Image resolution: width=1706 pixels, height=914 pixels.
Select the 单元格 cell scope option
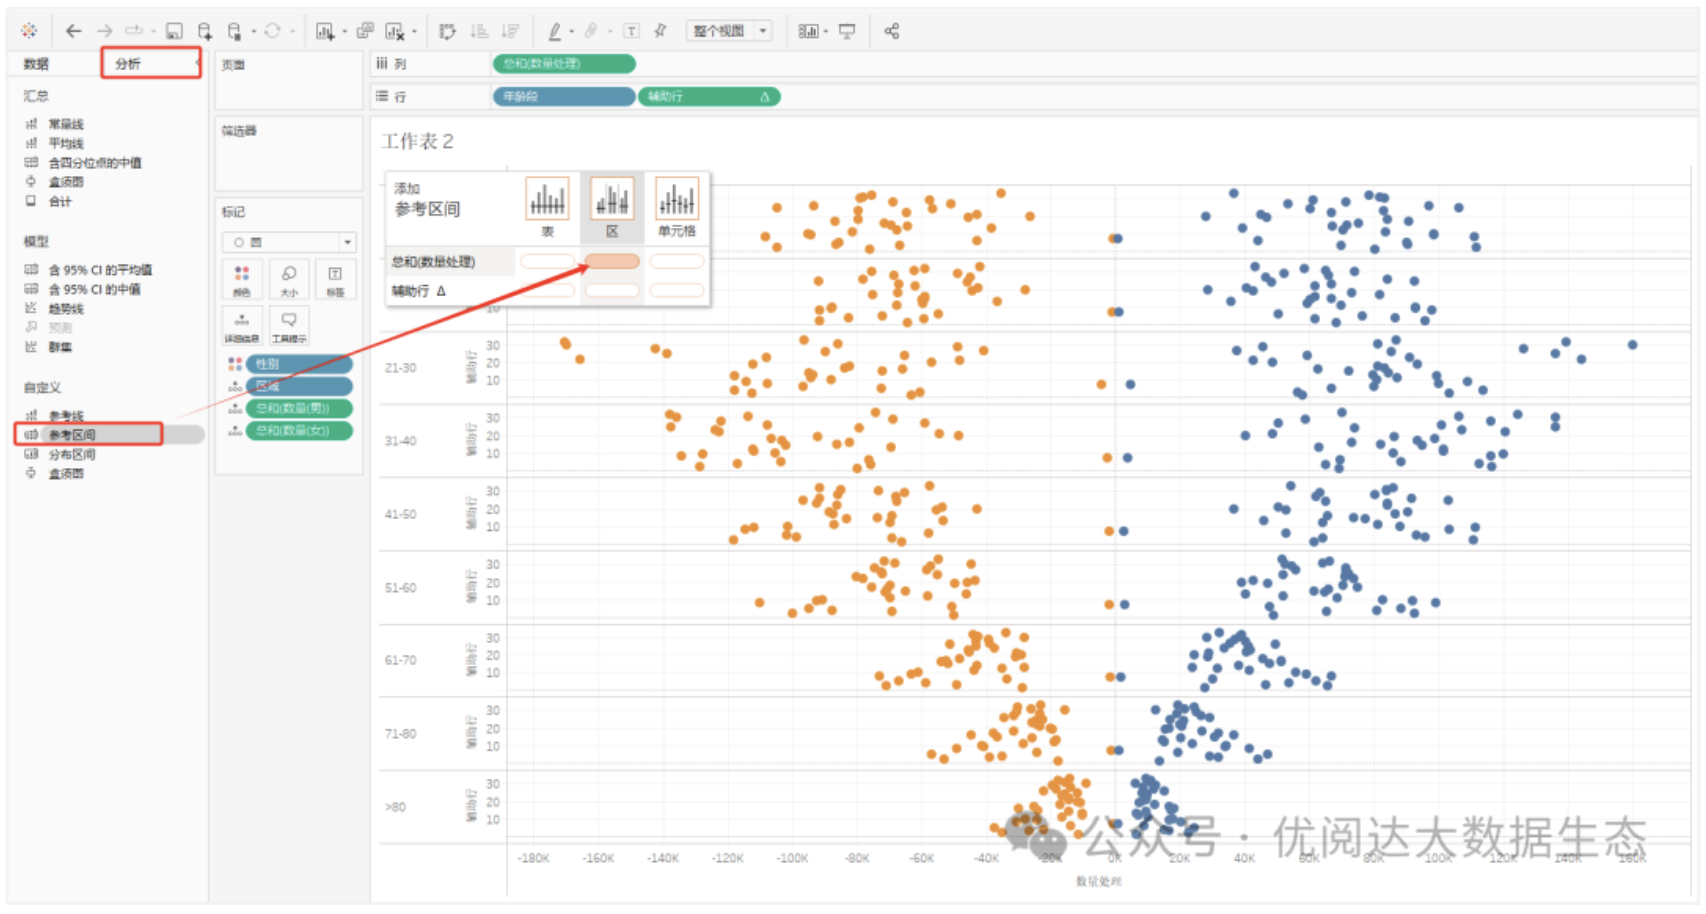677,206
